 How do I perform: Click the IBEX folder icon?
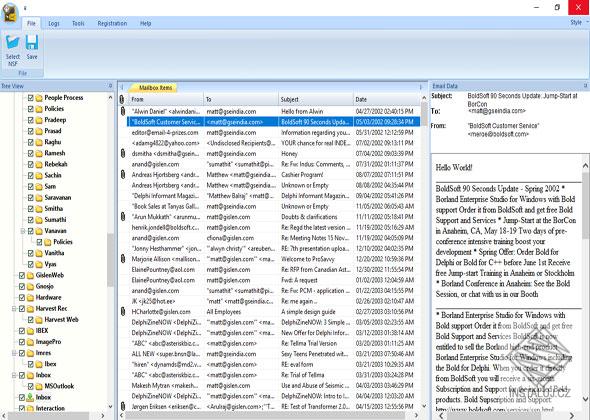(30, 331)
